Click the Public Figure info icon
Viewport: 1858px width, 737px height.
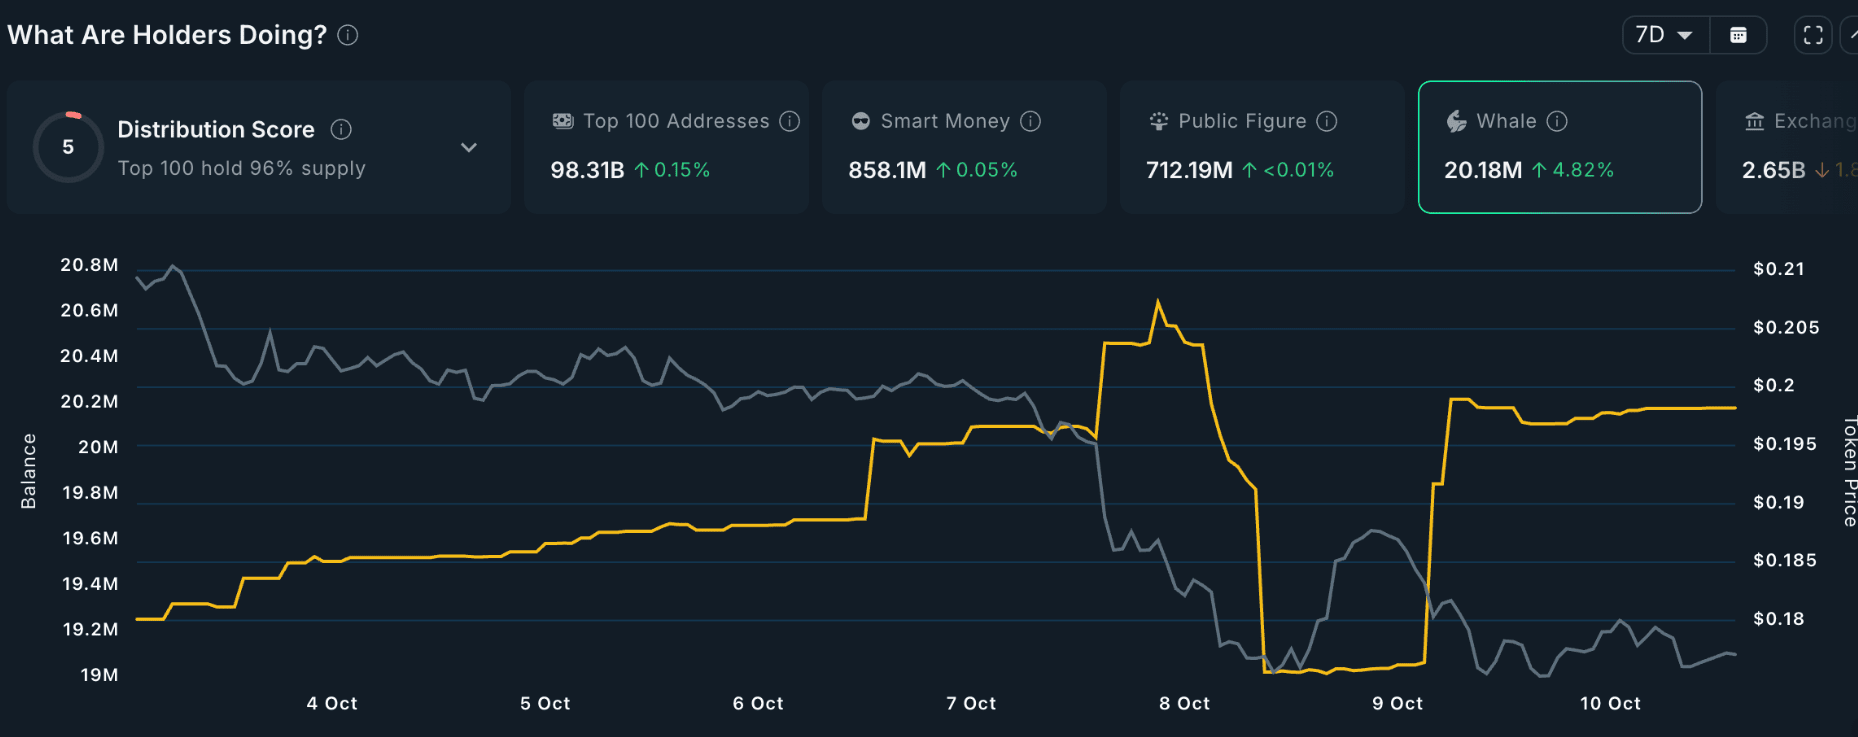coord(1327,121)
